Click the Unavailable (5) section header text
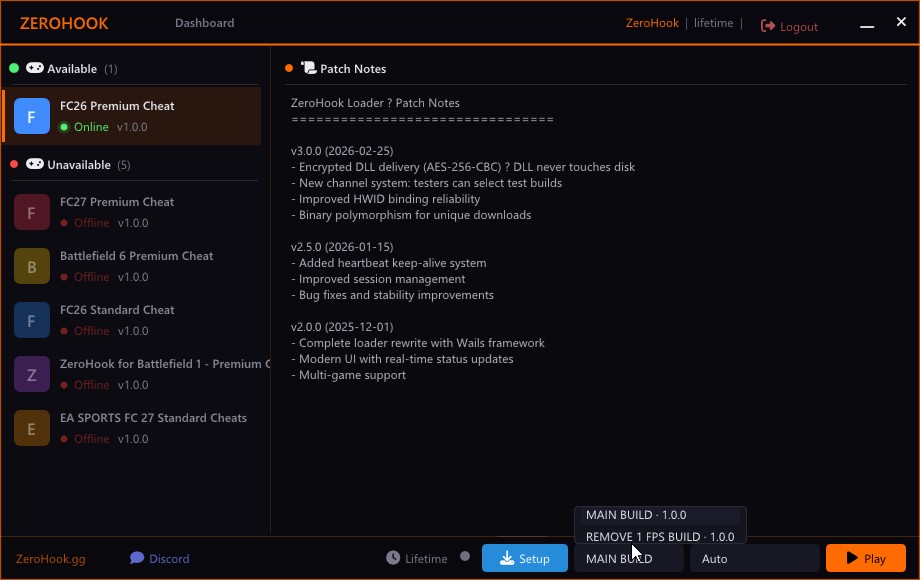Image resolution: width=920 pixels, height=580 pixels. tap(89, 165)
